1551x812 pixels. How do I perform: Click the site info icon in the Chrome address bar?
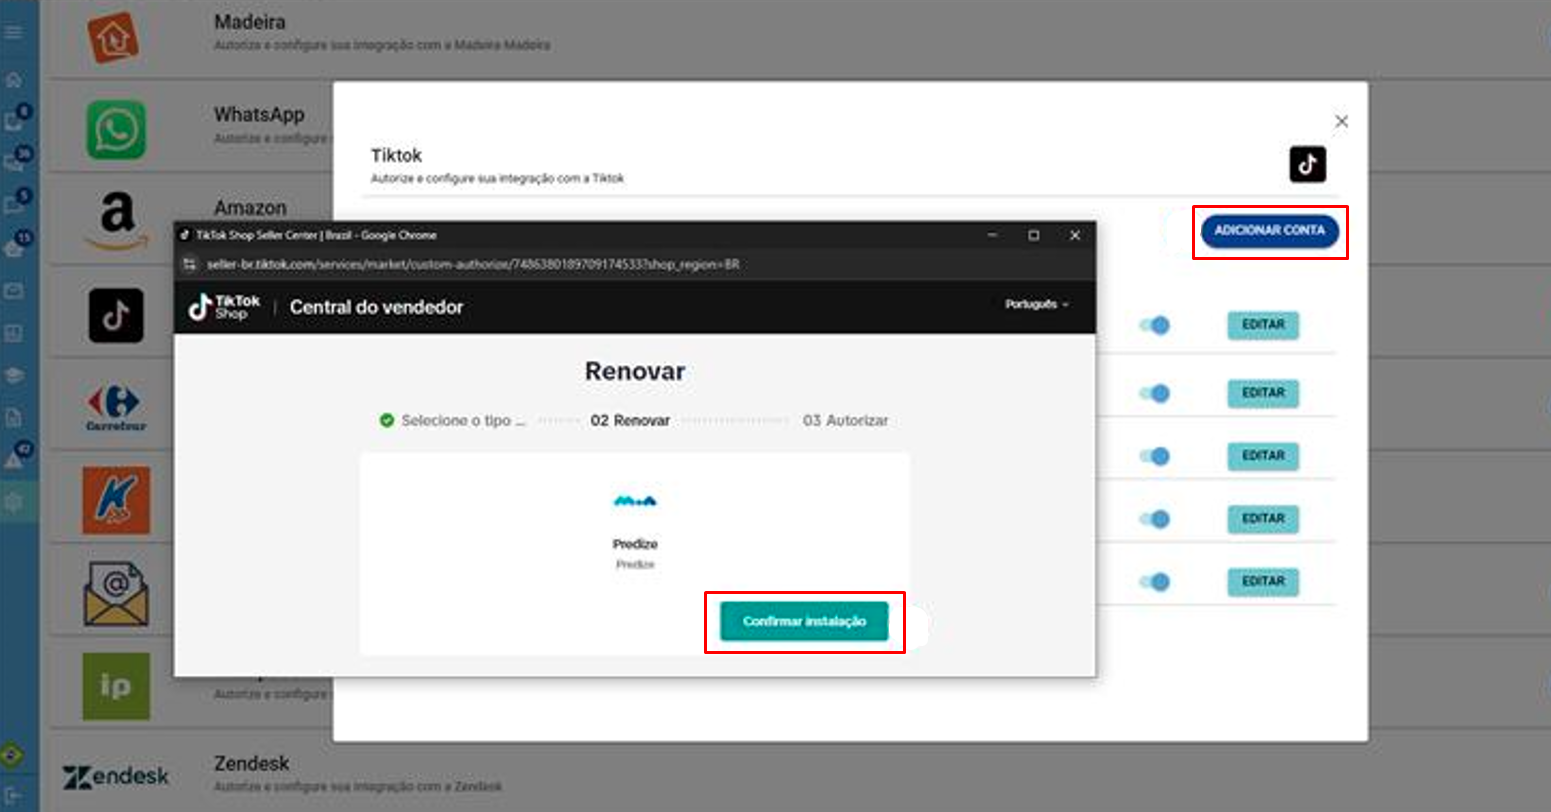point(188,264)
